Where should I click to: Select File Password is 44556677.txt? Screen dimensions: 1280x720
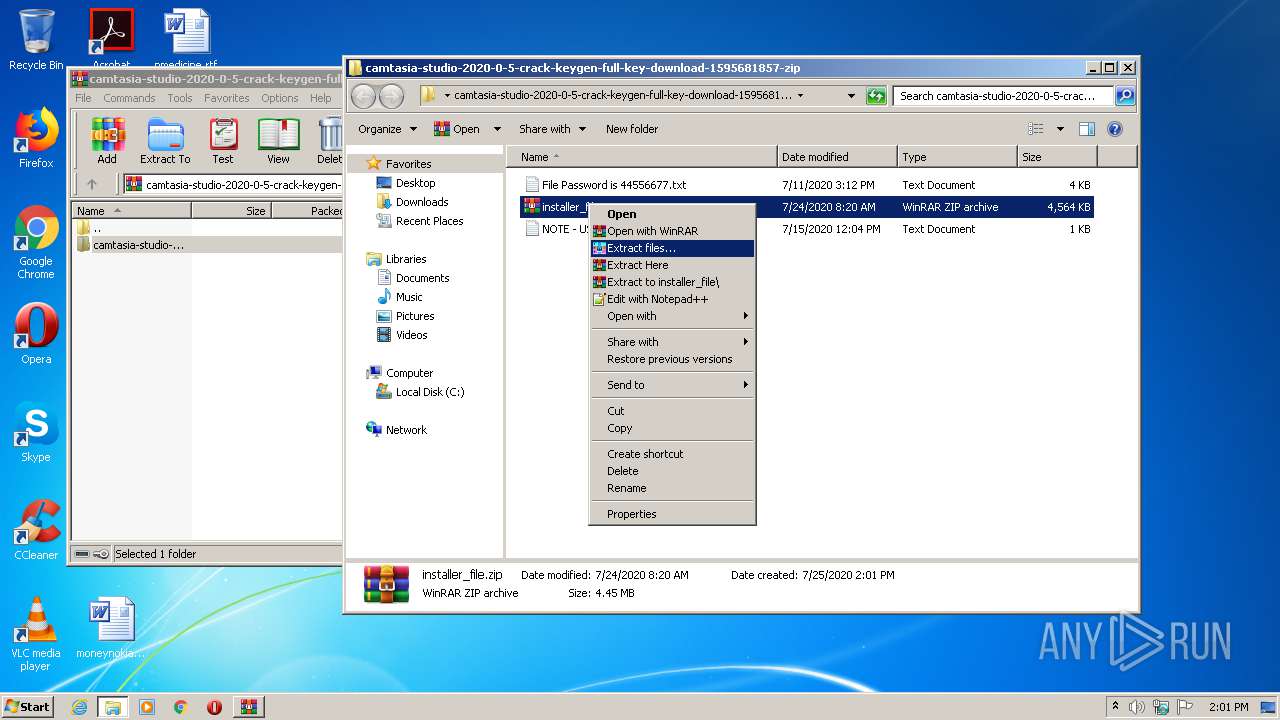[x=613, y=185]
